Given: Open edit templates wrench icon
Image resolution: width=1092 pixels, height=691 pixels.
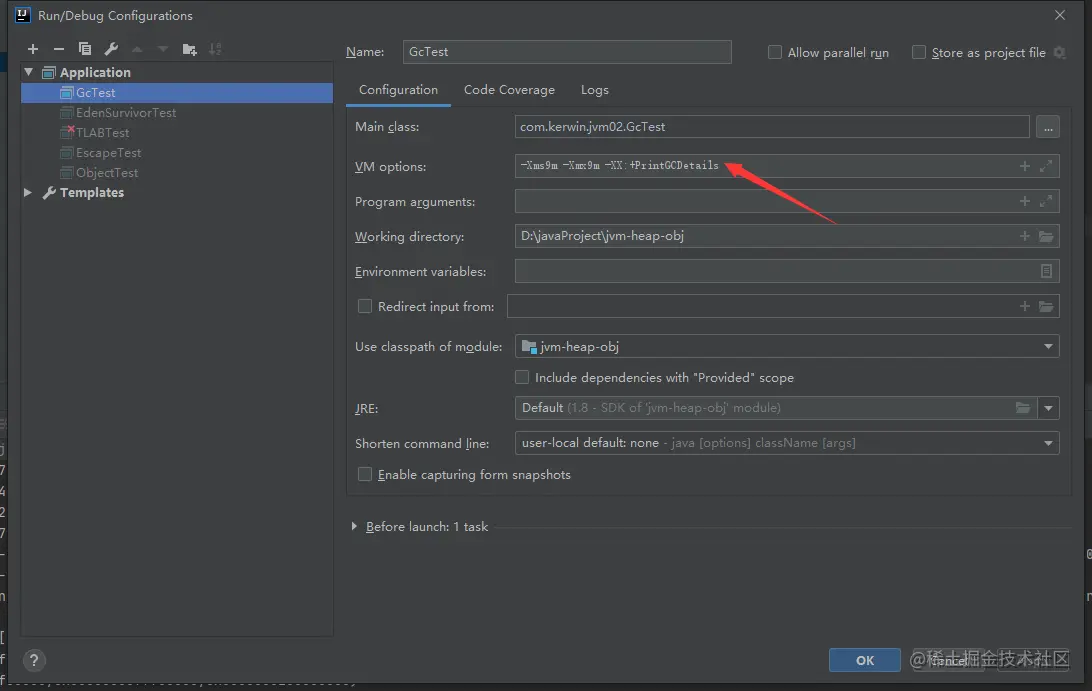Looking at the screenshot, I should pos(111,49).
